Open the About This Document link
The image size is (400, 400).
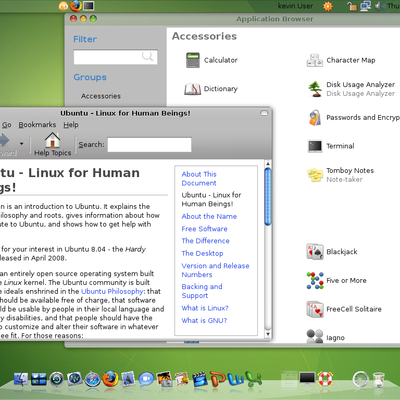pyautogui.click(x=199, y=179)
